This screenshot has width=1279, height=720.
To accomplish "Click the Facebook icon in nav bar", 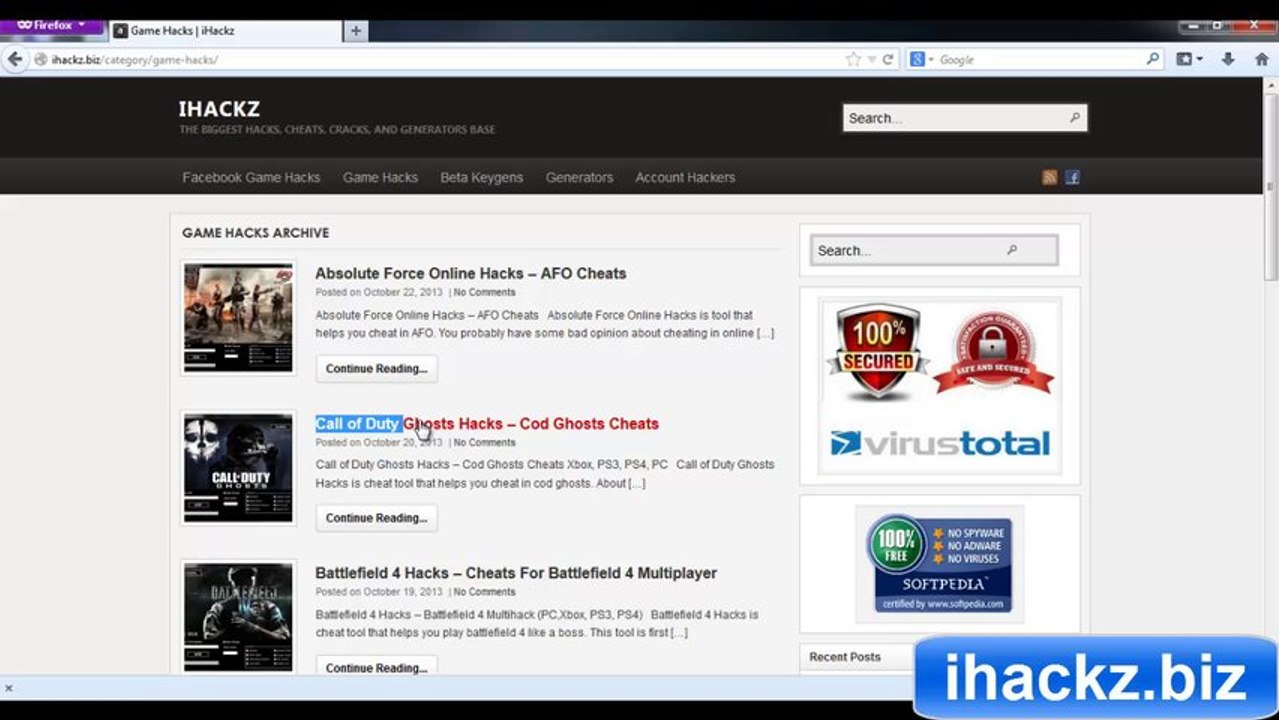I will 1072,177.
